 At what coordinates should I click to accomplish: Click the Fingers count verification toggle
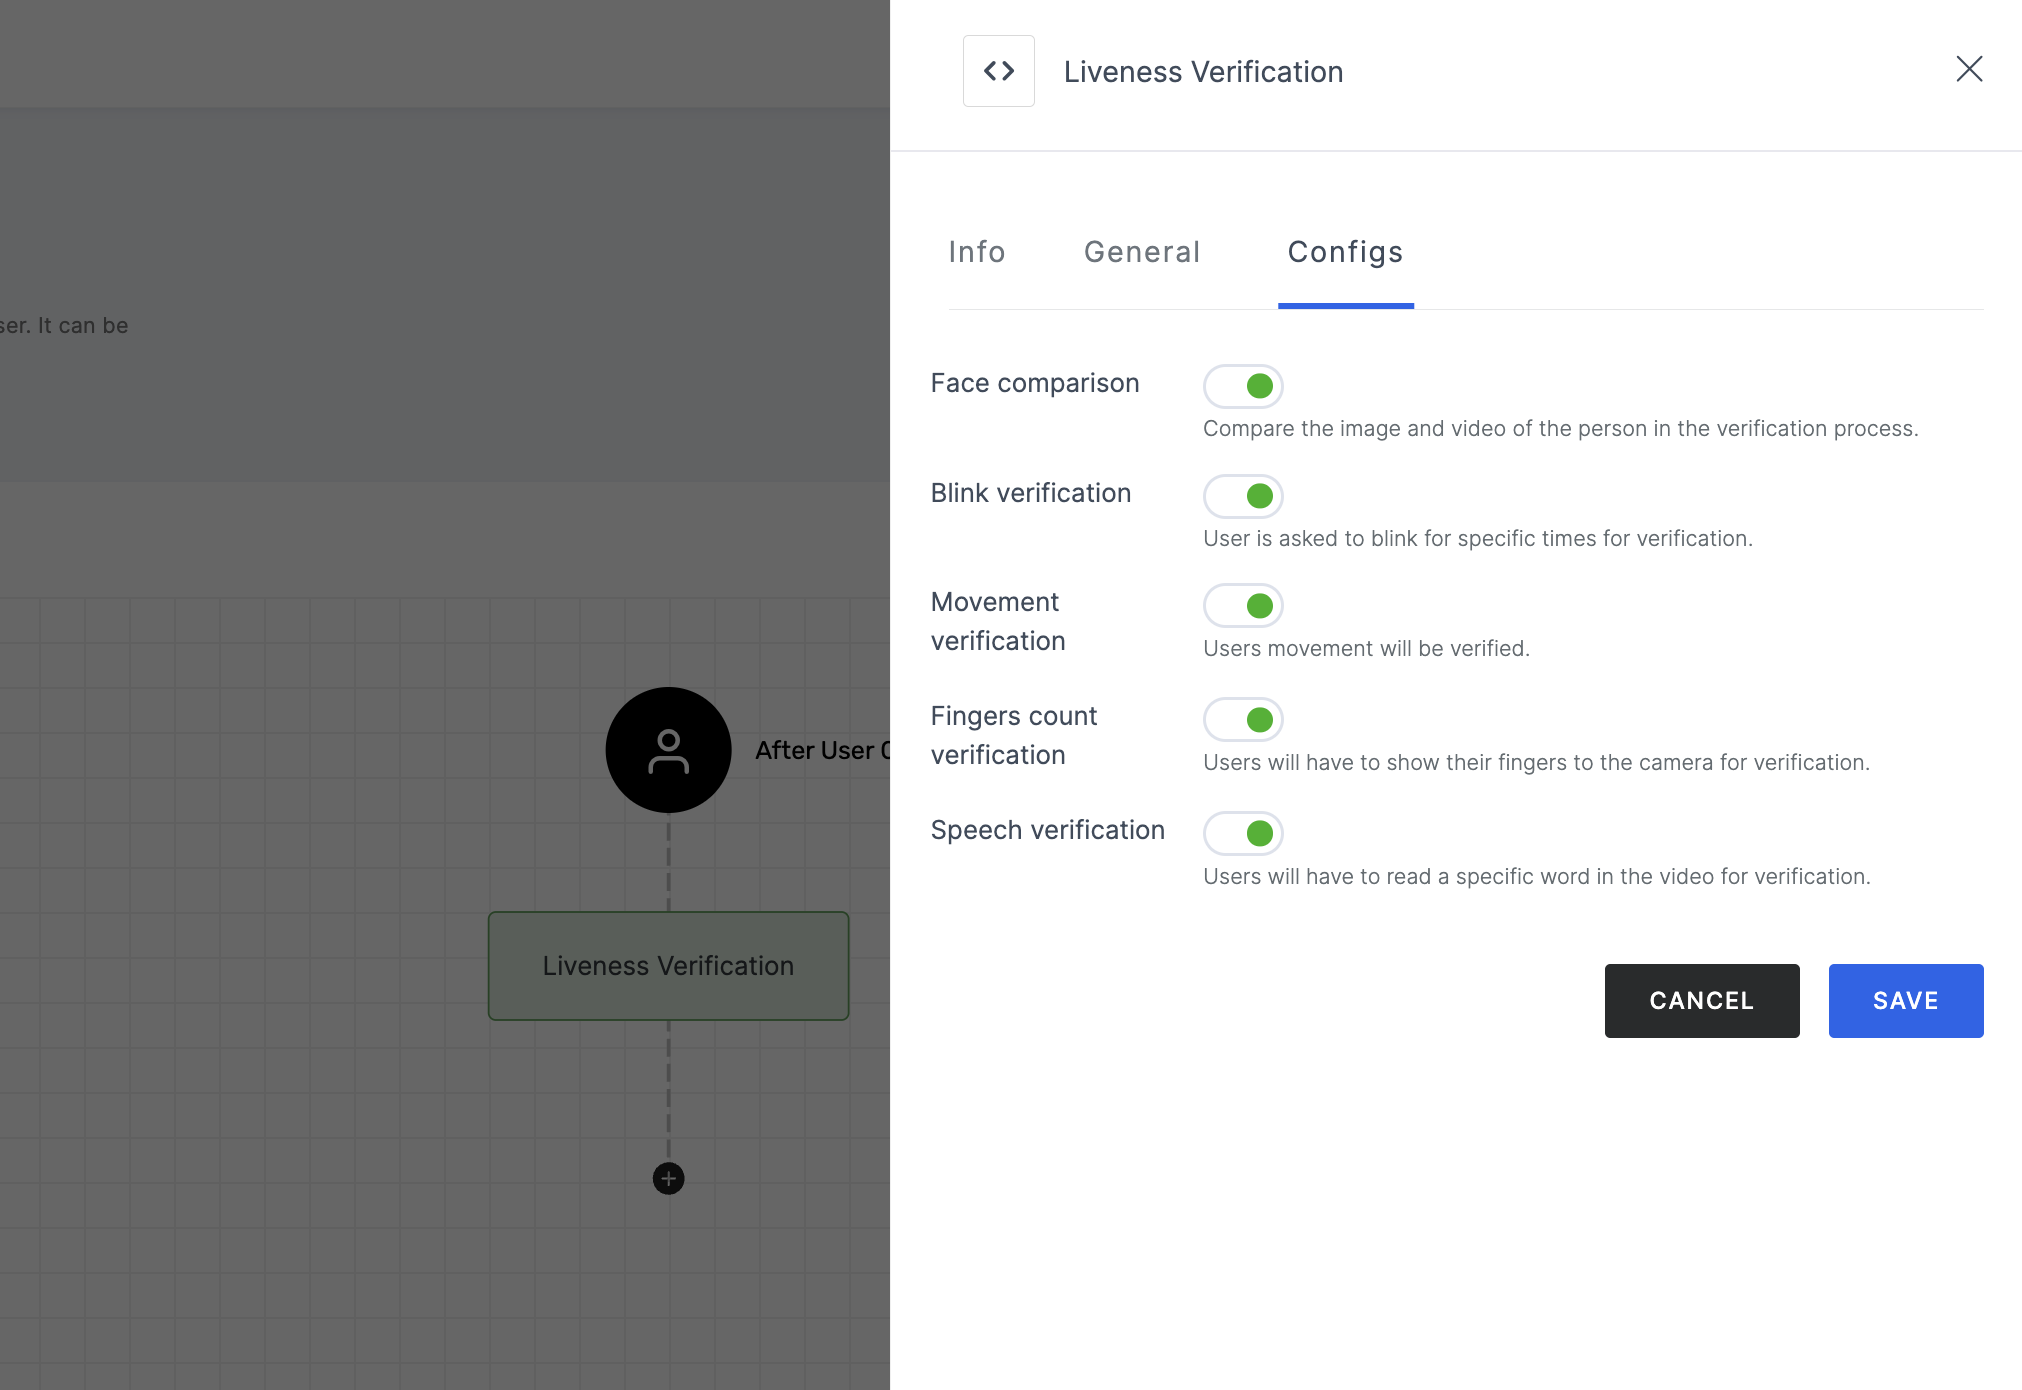[x=1241, y=719]
